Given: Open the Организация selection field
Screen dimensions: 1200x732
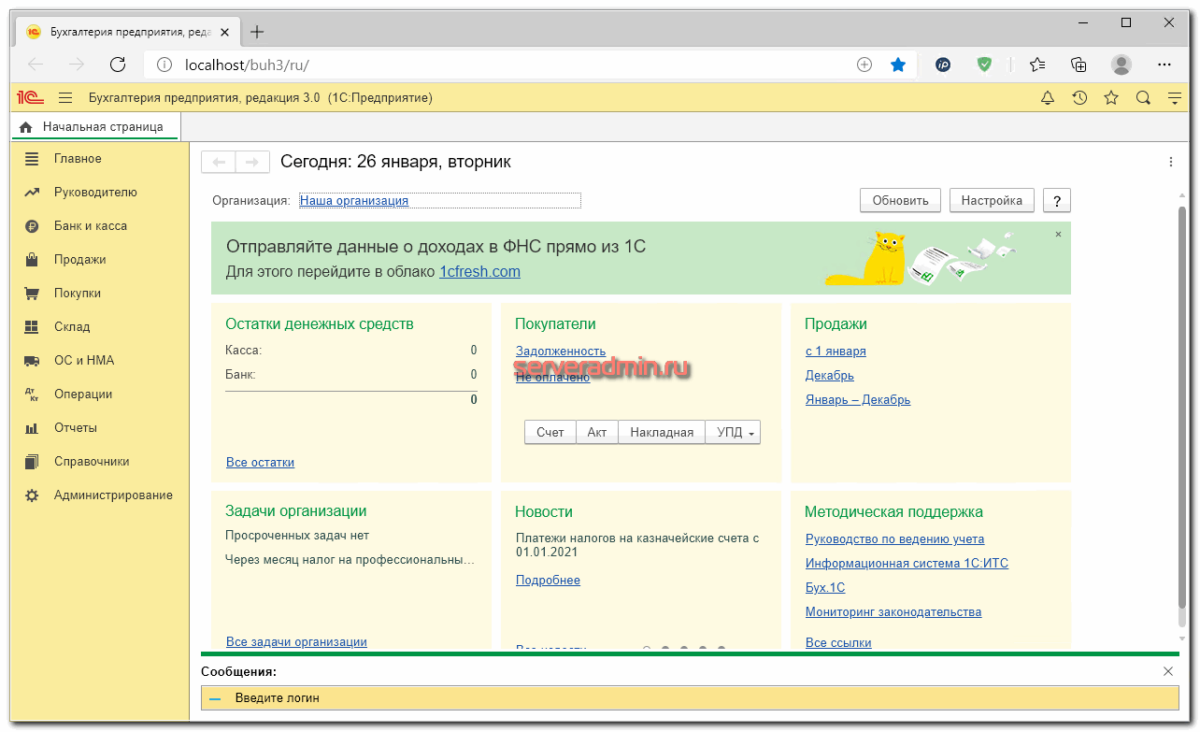Looking at the screenshot, I should pyautogui.click(x=355, y=200).
